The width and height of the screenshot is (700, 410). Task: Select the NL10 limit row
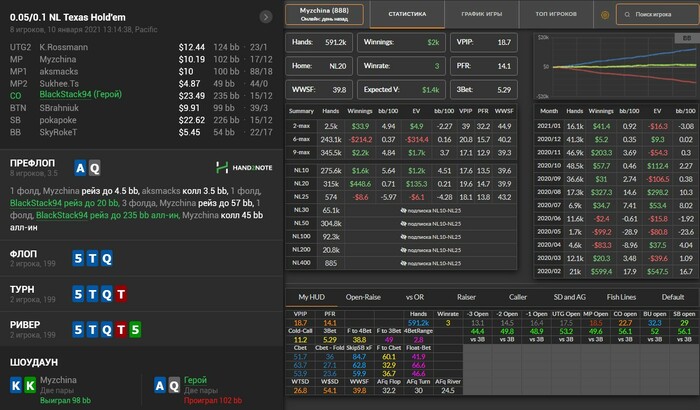tap(401, 171)
